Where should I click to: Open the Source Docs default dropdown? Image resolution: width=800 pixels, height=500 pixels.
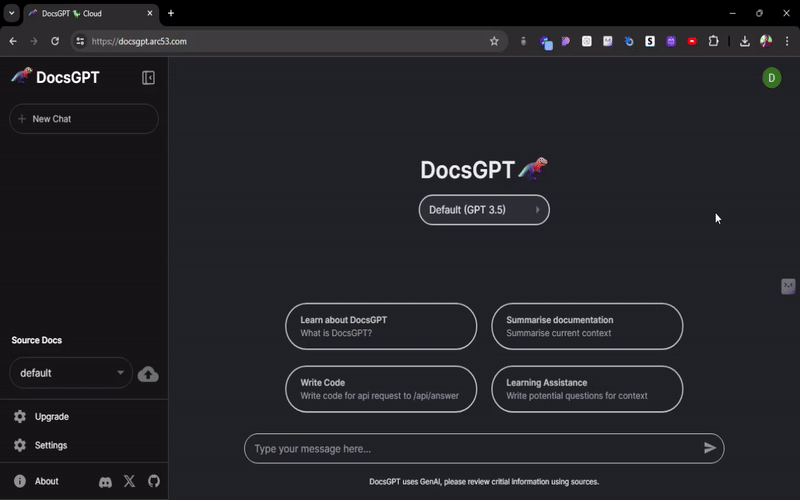[x=71, y=373]
